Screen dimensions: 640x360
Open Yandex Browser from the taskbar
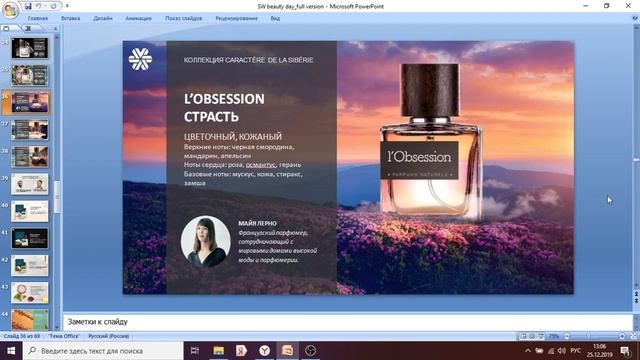[x=264, y=351]
